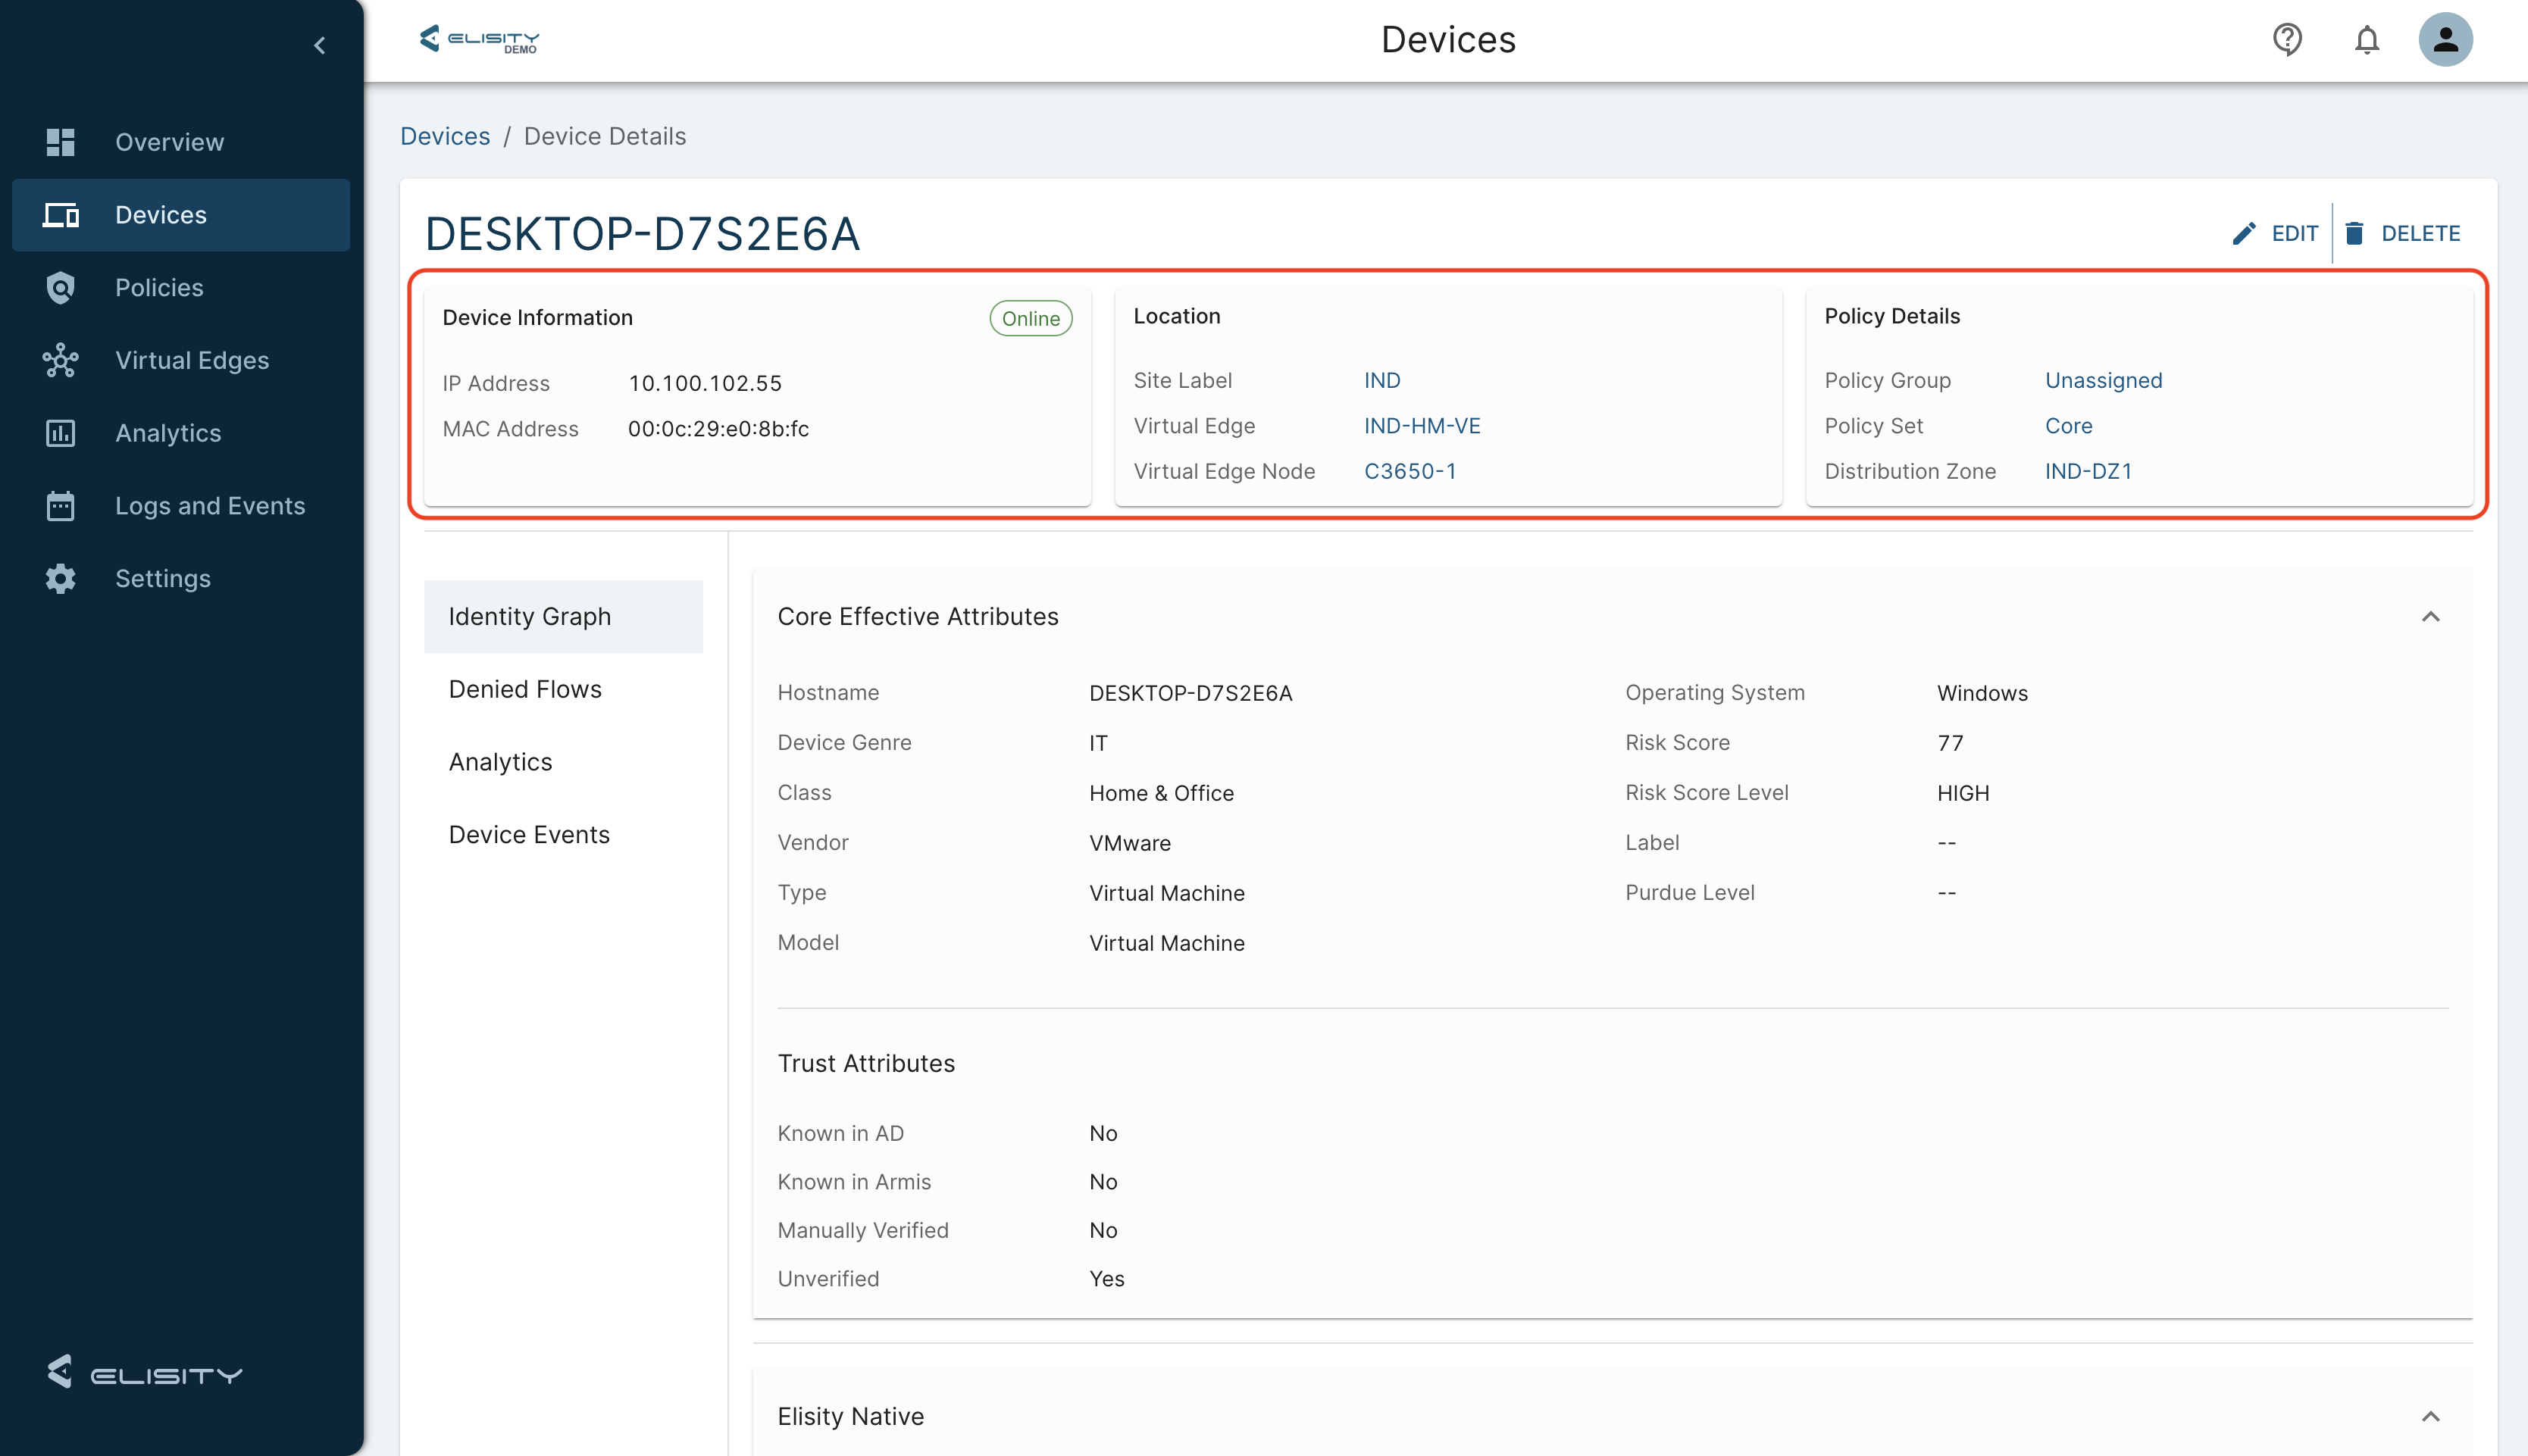Image resolution: width=2528 pixels, height=1456 pixels.
Task: Open the notifications bell
Action: (x=2366, y=40)
